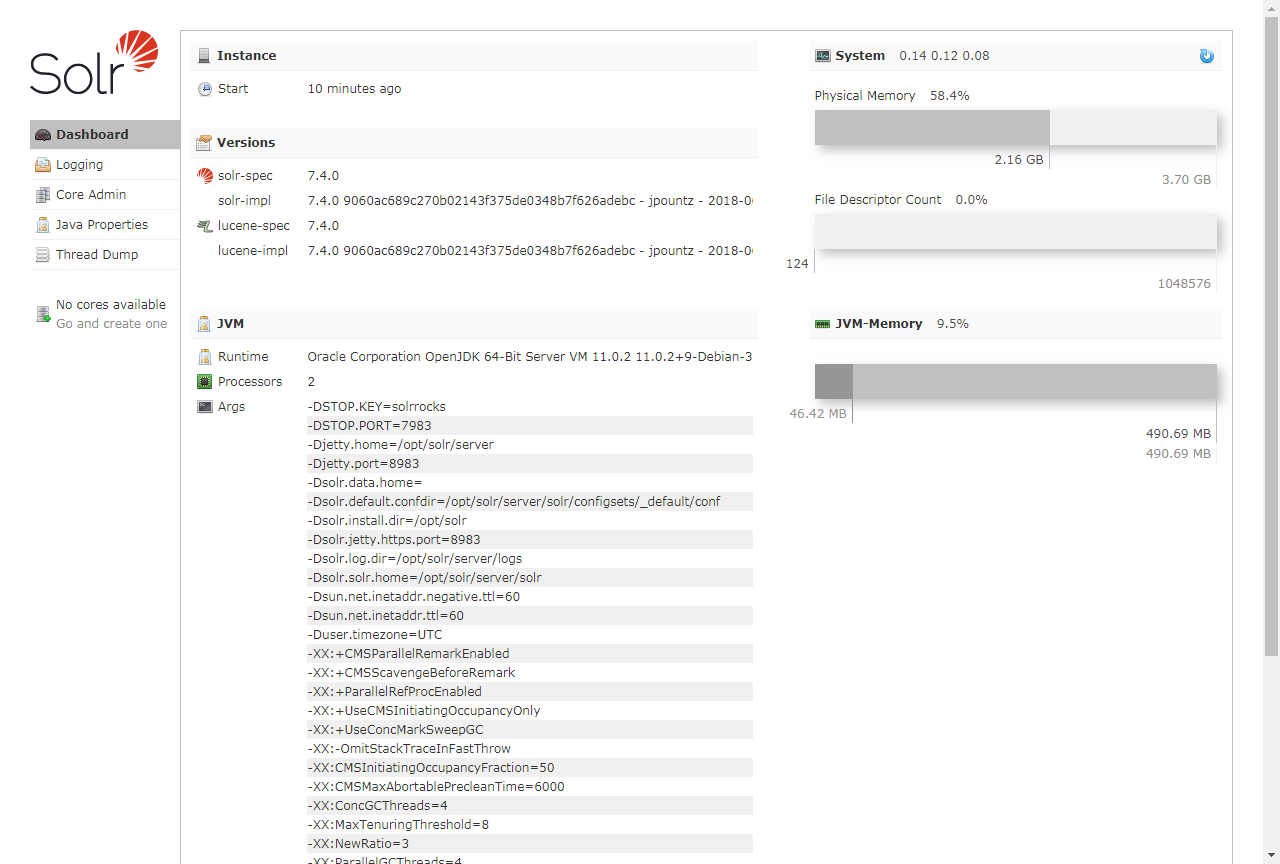Click the 'Go and create one' link

[112, 324]
